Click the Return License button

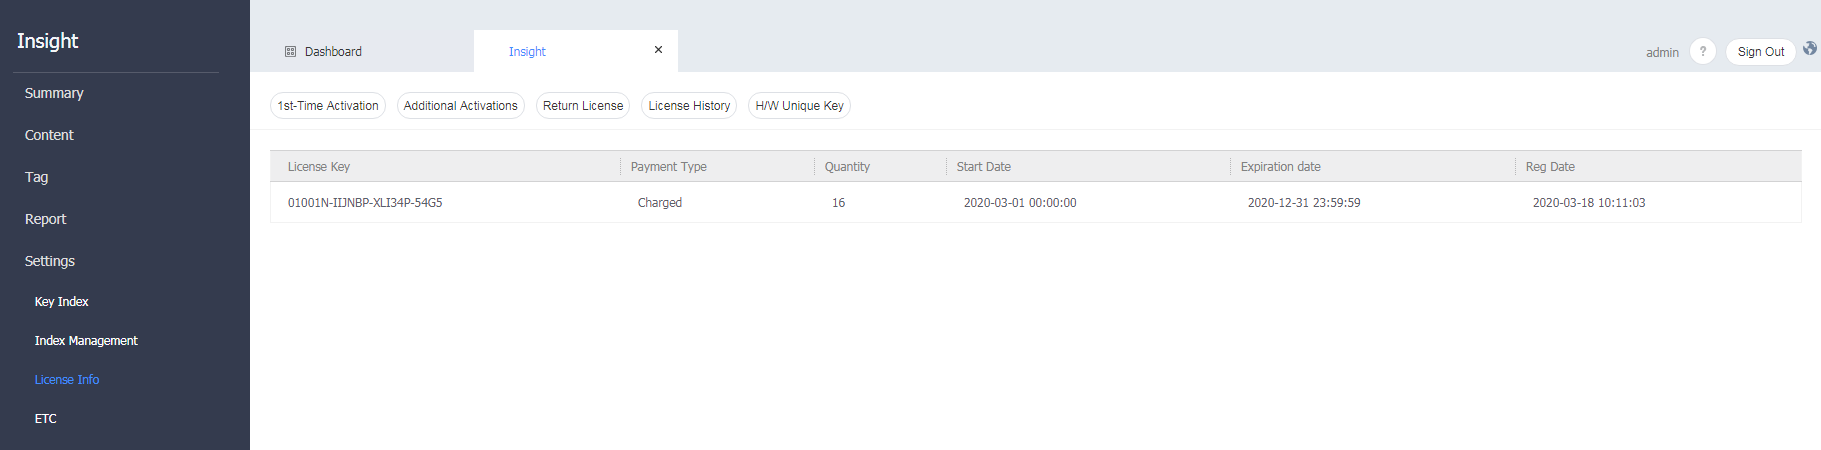(583, 106)
